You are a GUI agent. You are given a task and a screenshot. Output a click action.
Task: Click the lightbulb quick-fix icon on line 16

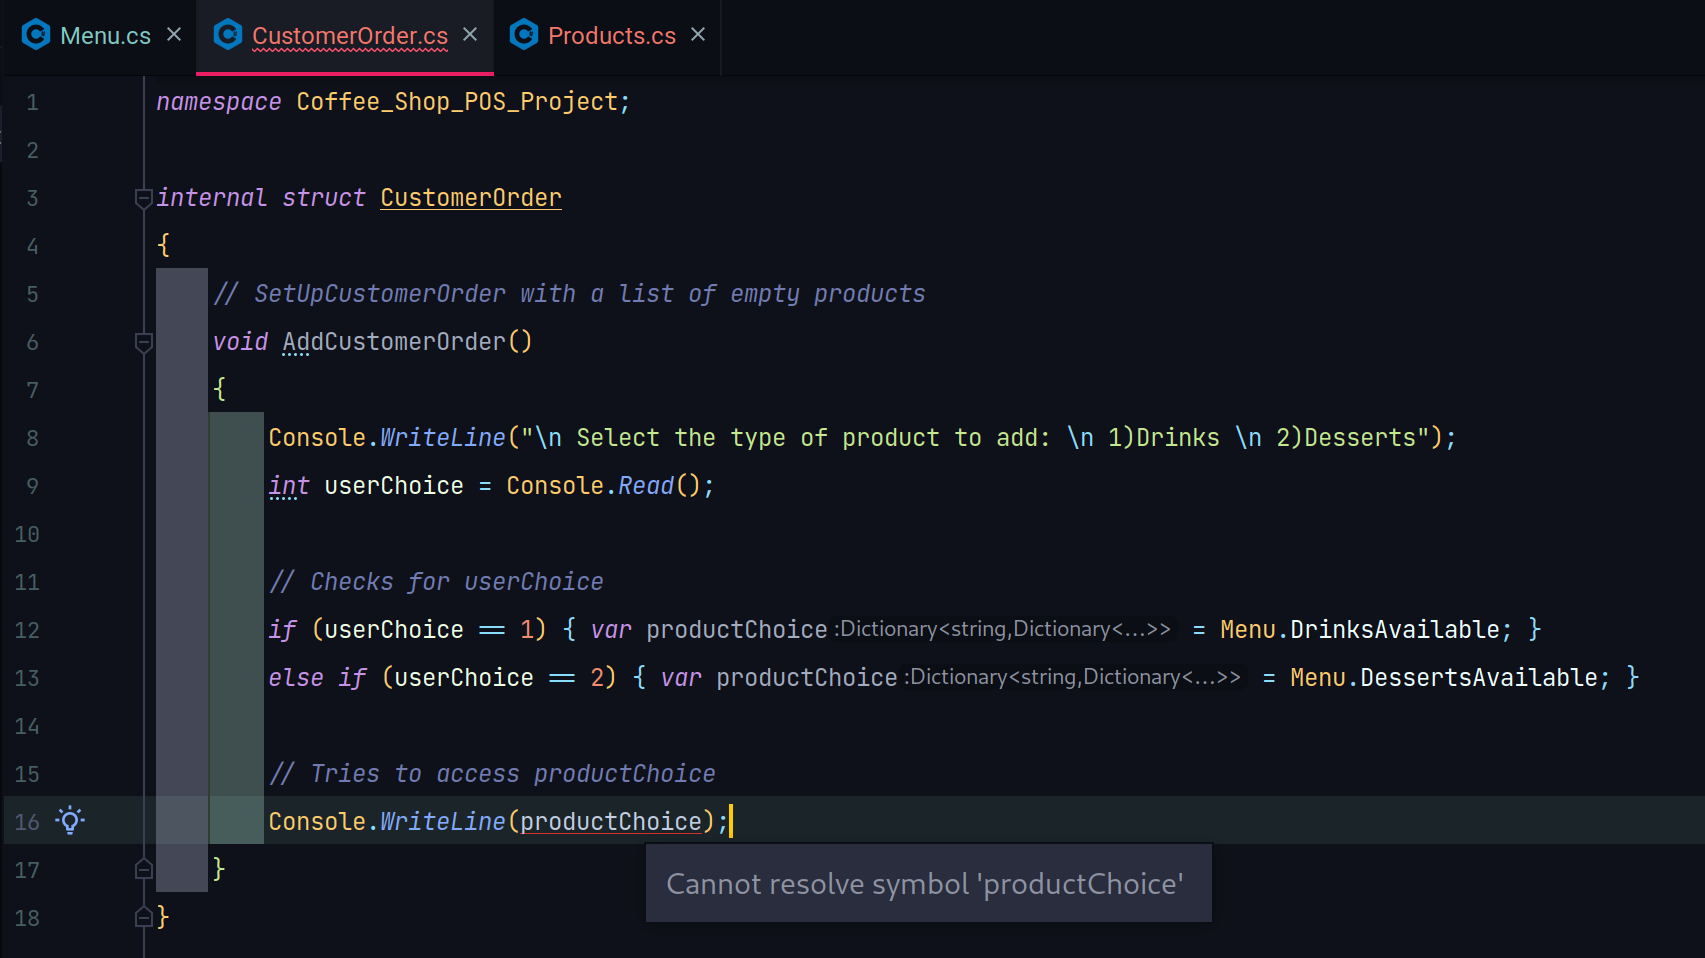(70, 821)
